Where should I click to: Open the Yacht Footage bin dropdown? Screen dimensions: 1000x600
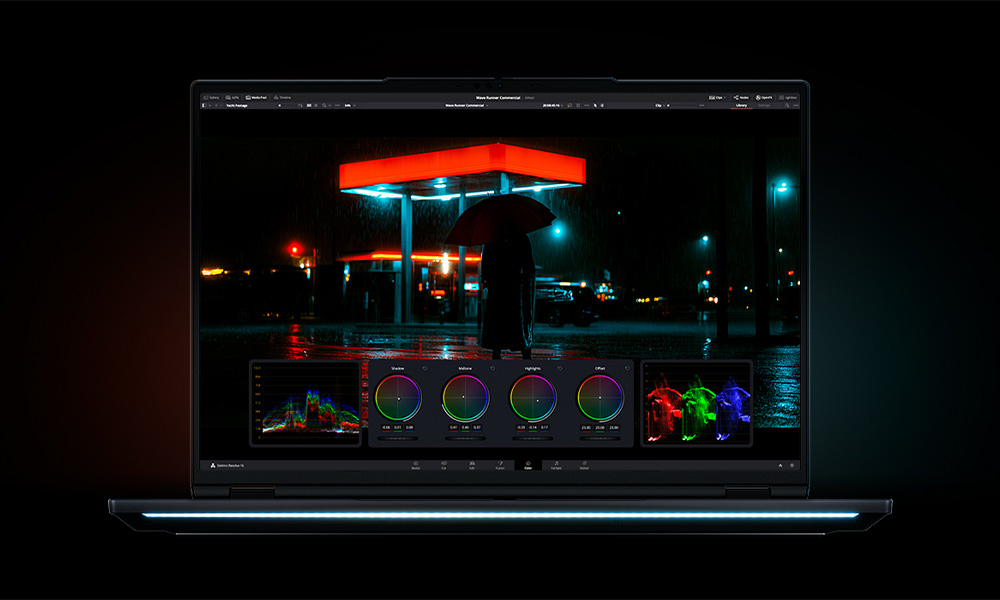pos(237,105)
